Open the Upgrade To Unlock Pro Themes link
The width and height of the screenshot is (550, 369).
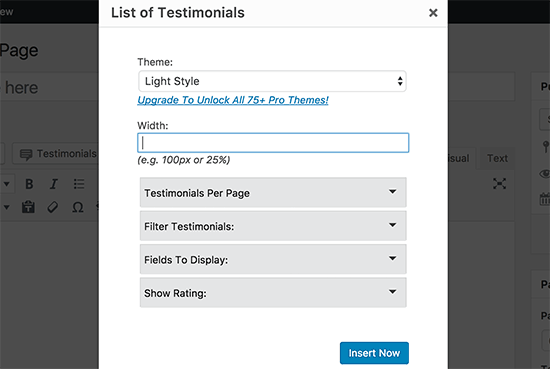(x=233, y=100)
